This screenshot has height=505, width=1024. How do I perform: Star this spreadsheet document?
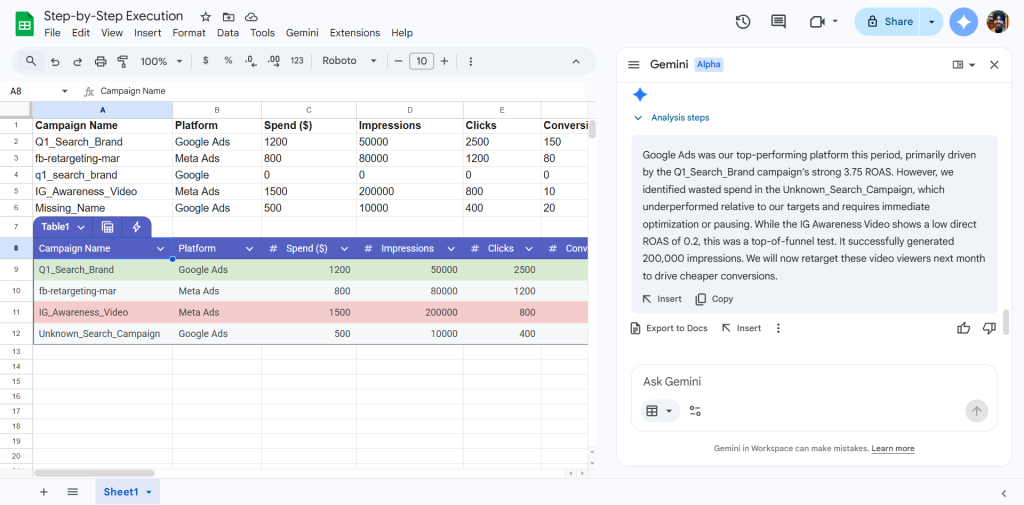point(205,17)
